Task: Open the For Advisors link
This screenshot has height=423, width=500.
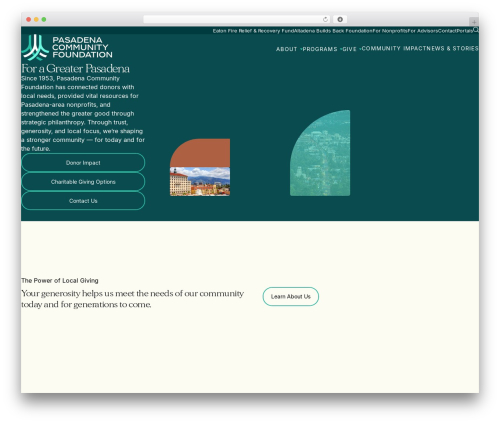Action: (x=422, y=31)
